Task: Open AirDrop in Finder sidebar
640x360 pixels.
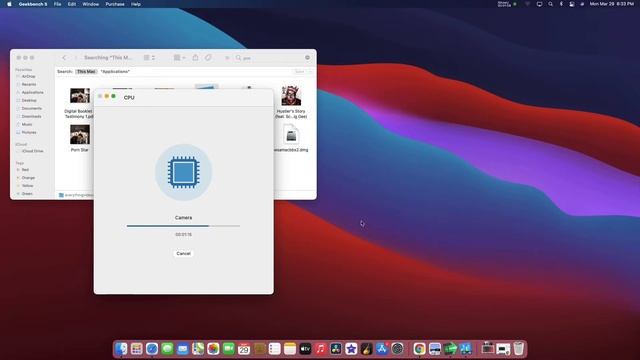Action: pyautogui.click(x=28, y=76)
